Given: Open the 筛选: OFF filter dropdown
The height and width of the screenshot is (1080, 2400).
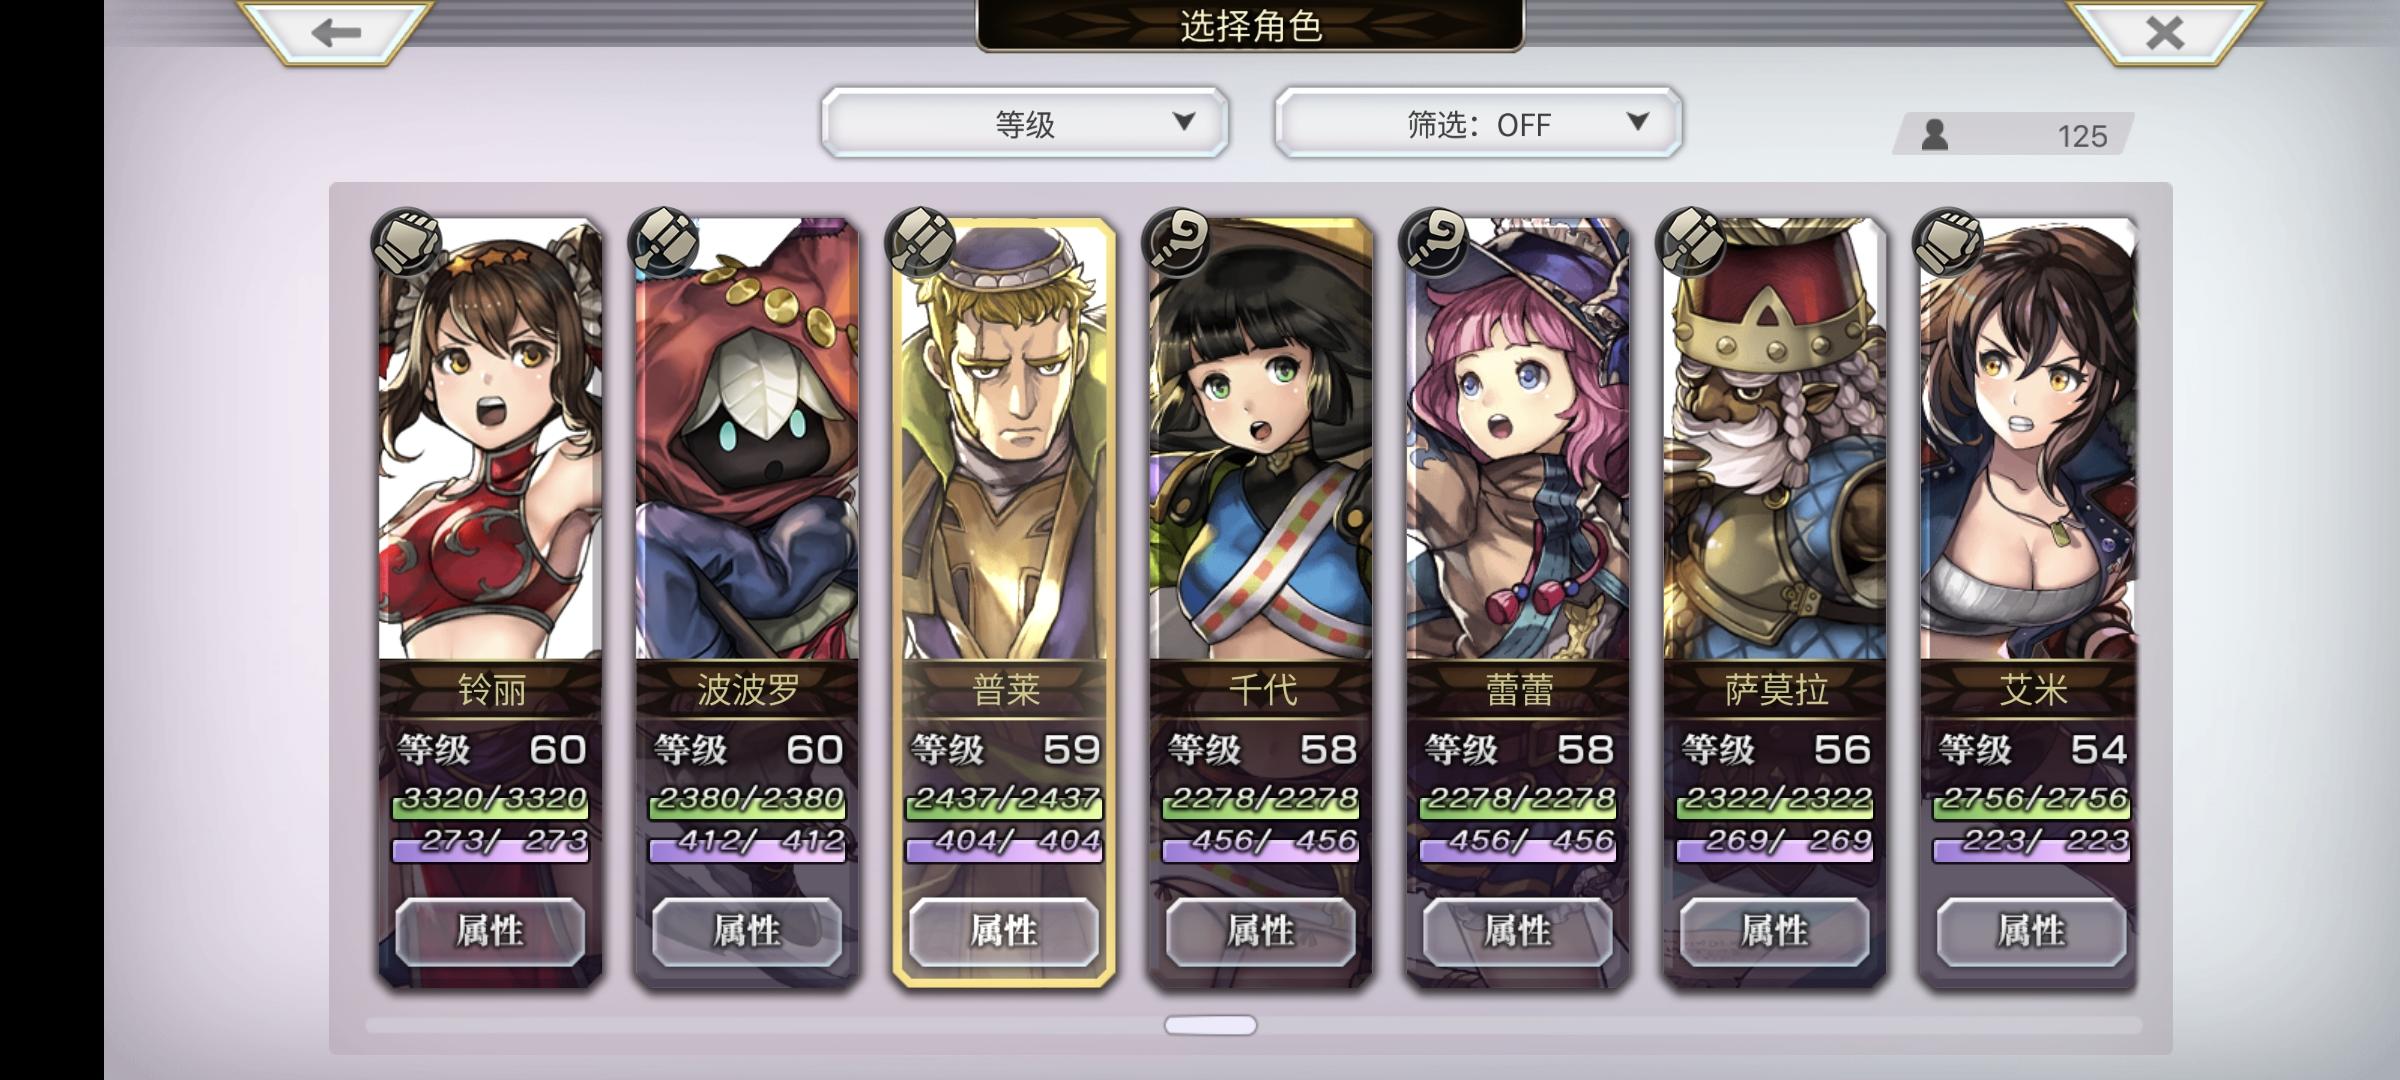Looking at the screenshot, I should (x=1478, y=123).
